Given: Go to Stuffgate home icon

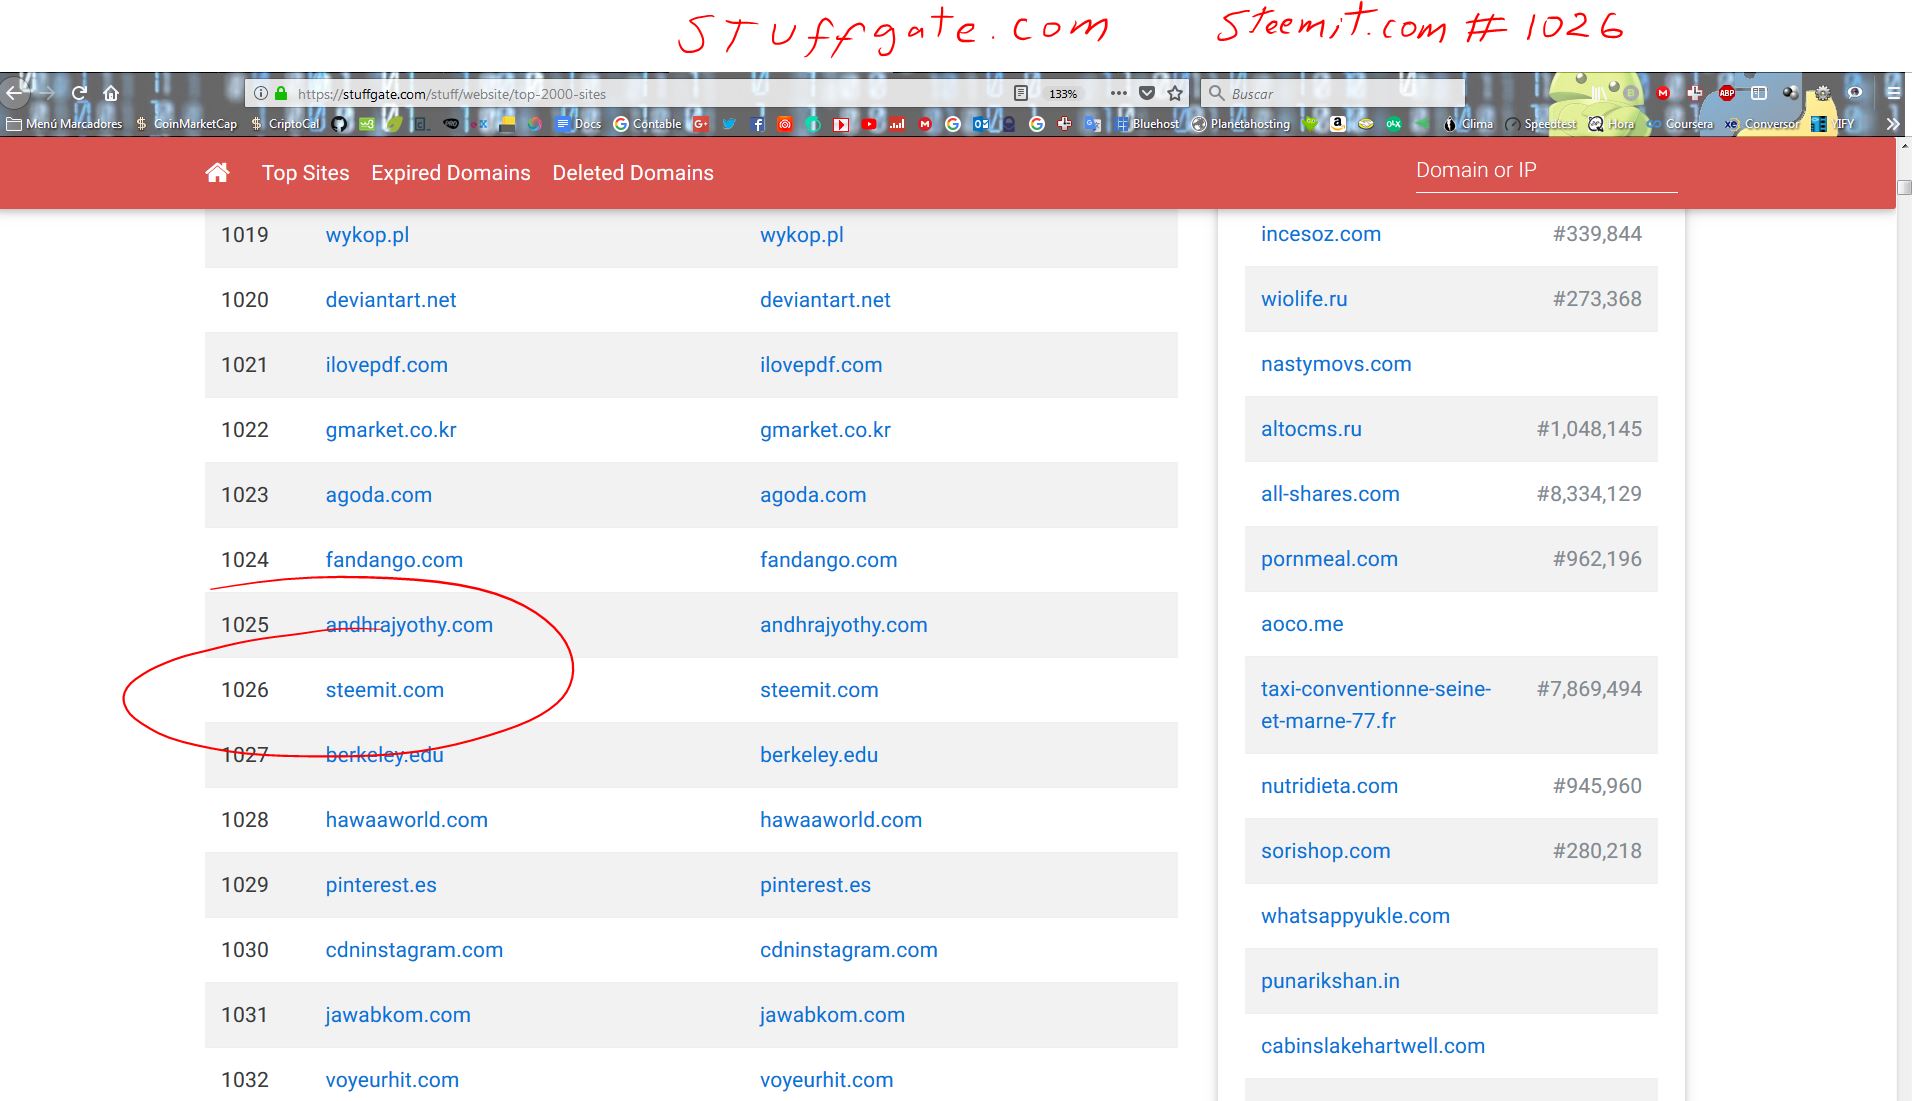Looking at the screenshot, I should coord(217,173).
